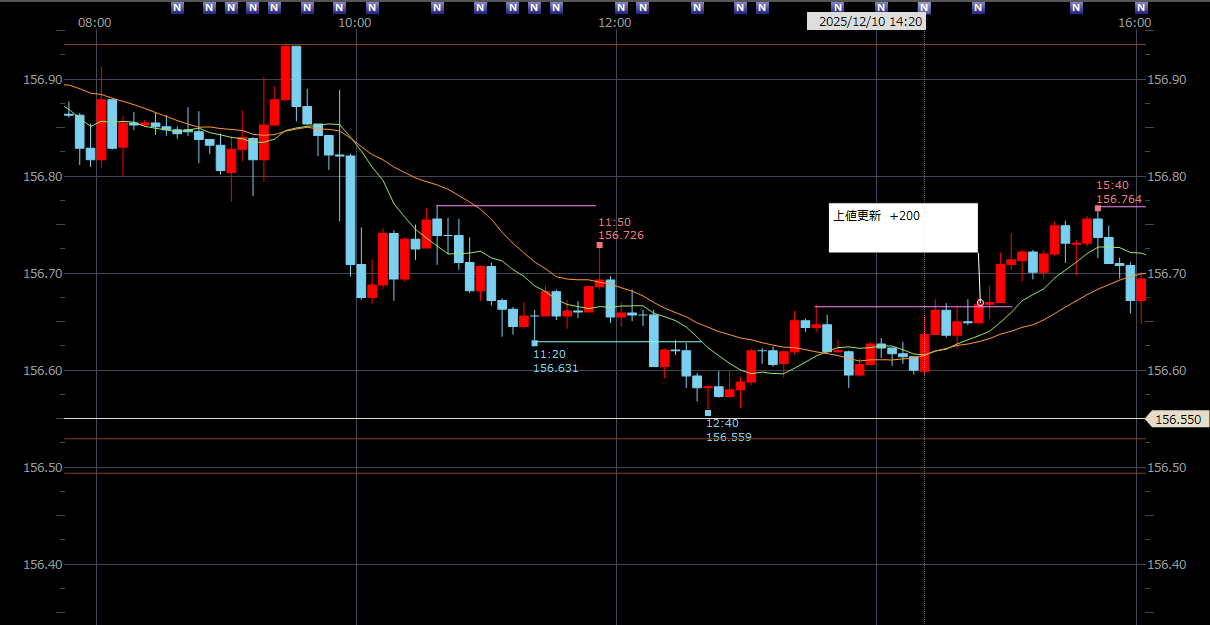Click the 08:00 time axis label
1210x625 pixels.
(x=94, y=23)
